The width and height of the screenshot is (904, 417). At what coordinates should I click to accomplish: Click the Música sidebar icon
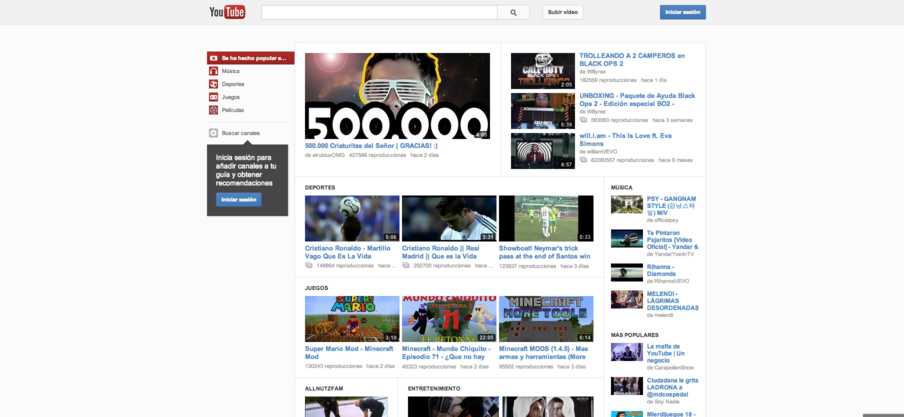click(x=213, y=71)
